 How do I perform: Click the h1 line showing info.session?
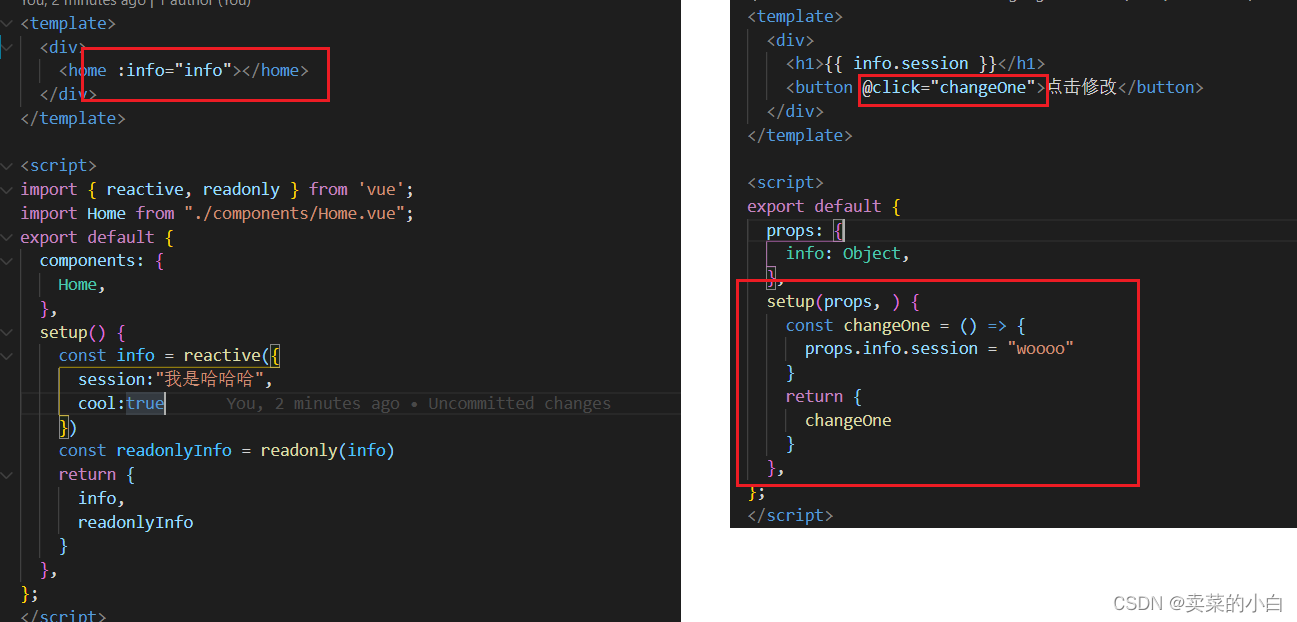pos(915,63)
